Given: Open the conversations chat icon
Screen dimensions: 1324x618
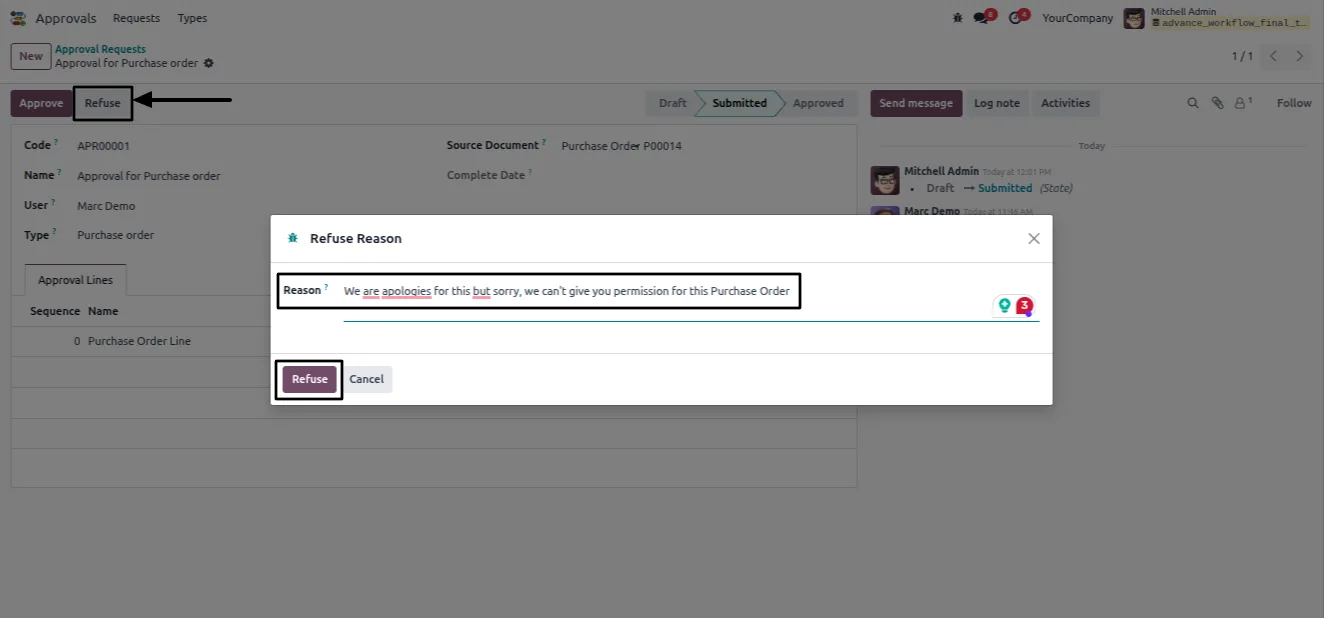Looking at the screenshot, I should pyautogui.click(x=981, y=18).
